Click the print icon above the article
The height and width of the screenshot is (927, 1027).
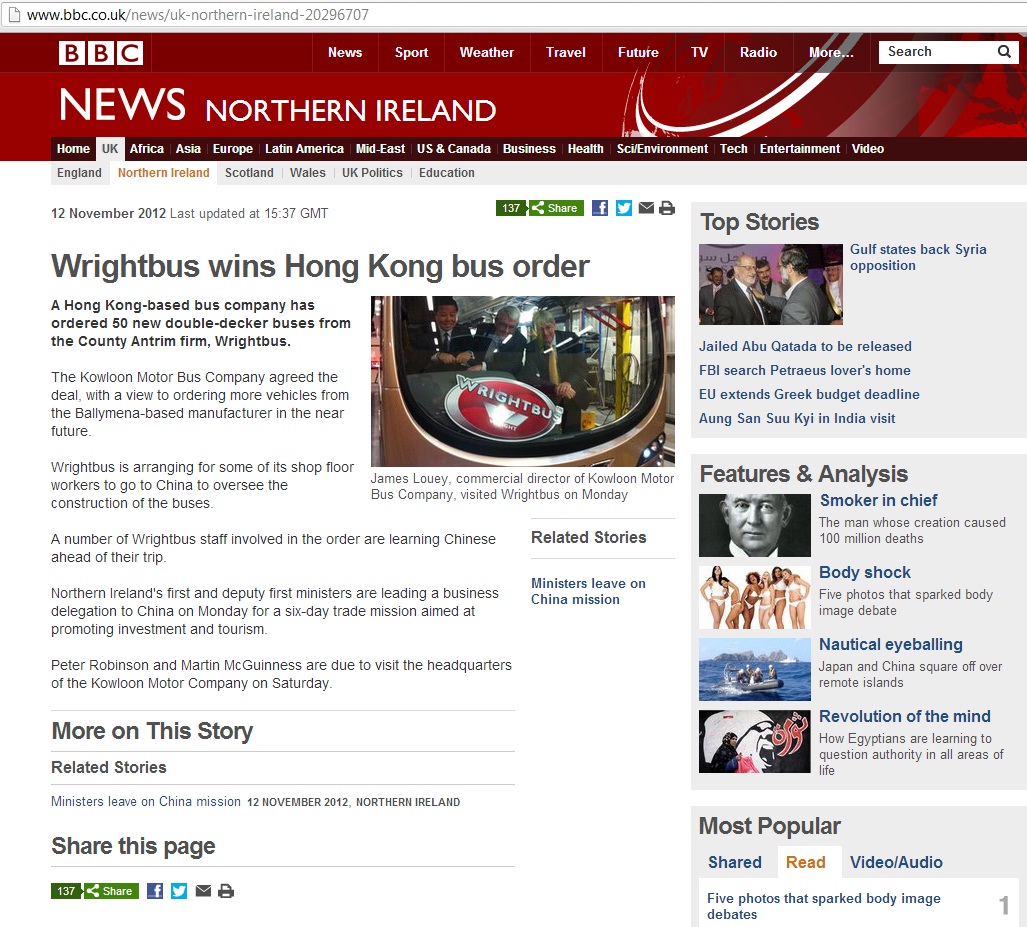tap(667, 208)
